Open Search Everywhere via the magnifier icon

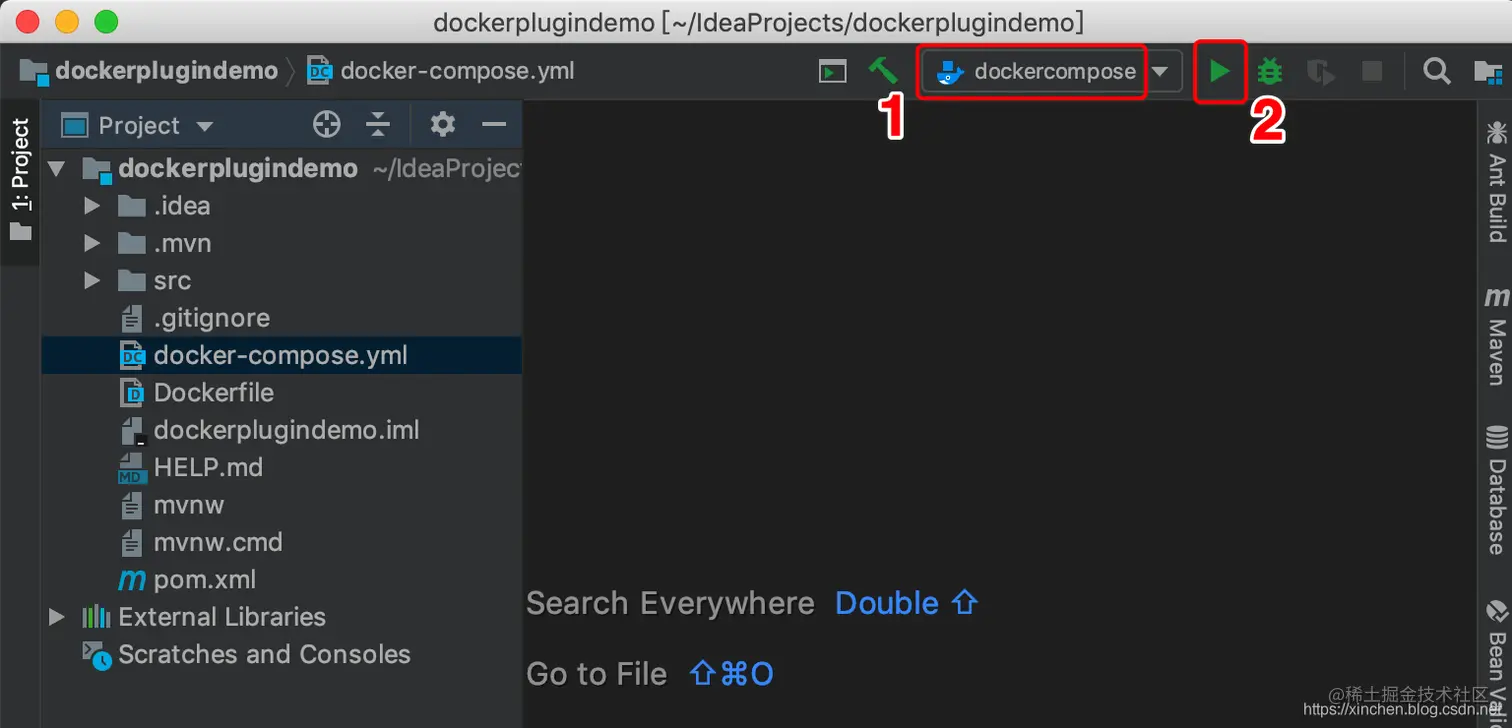pyautogui.click(x=1436, y=71)
